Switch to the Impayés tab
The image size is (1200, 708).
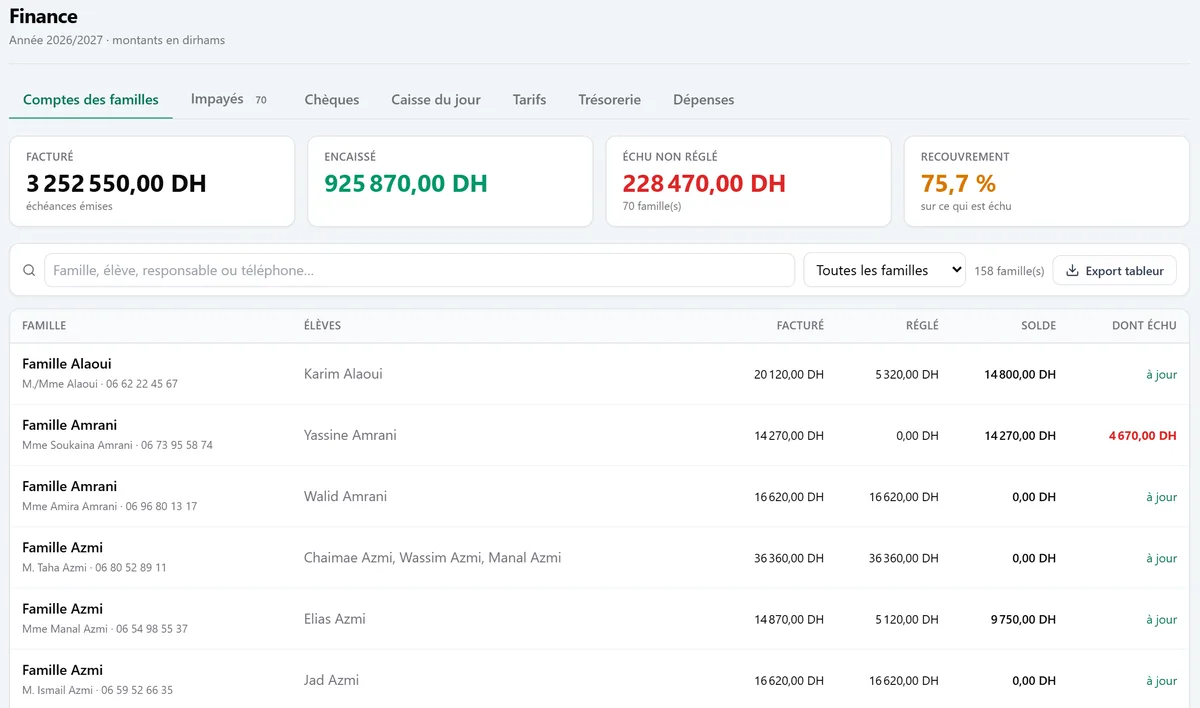[x=229, y=99]
